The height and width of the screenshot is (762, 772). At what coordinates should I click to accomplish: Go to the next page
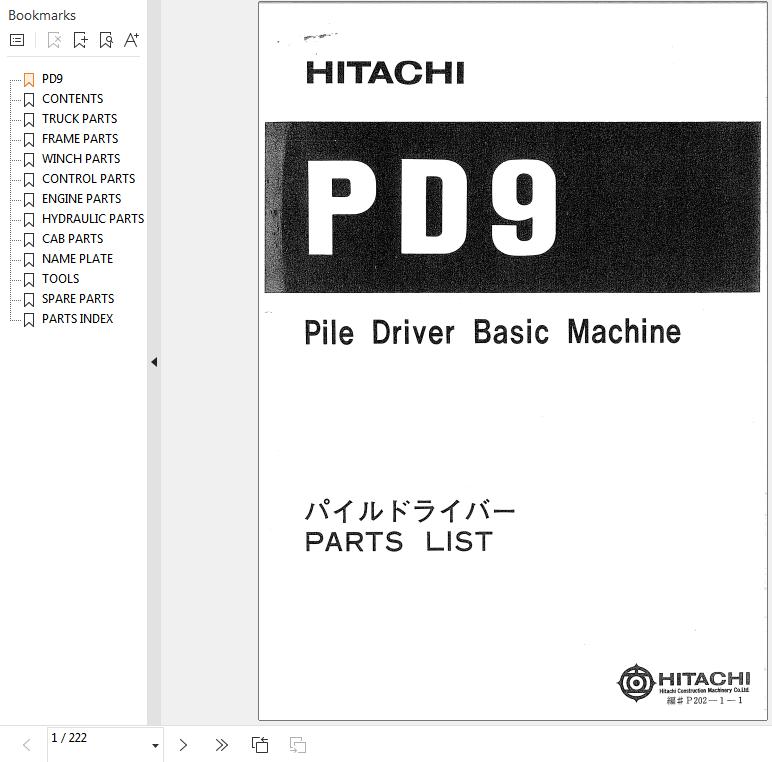click(183, 745)
